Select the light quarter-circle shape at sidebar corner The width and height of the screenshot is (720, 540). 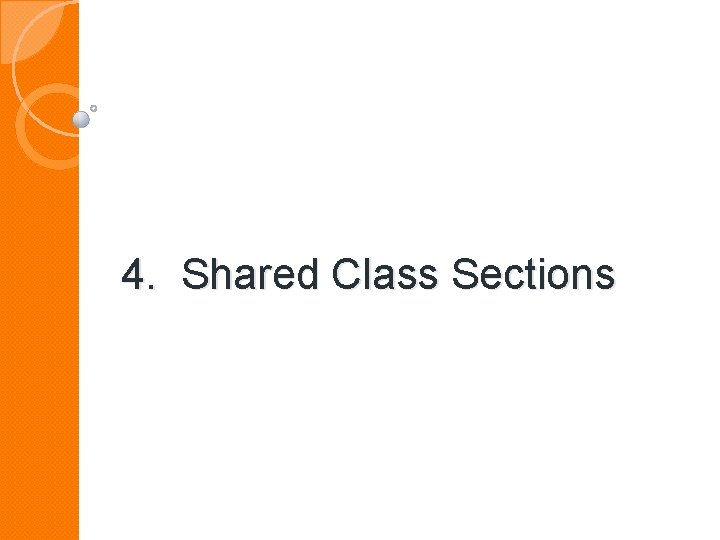pos(31,31)
